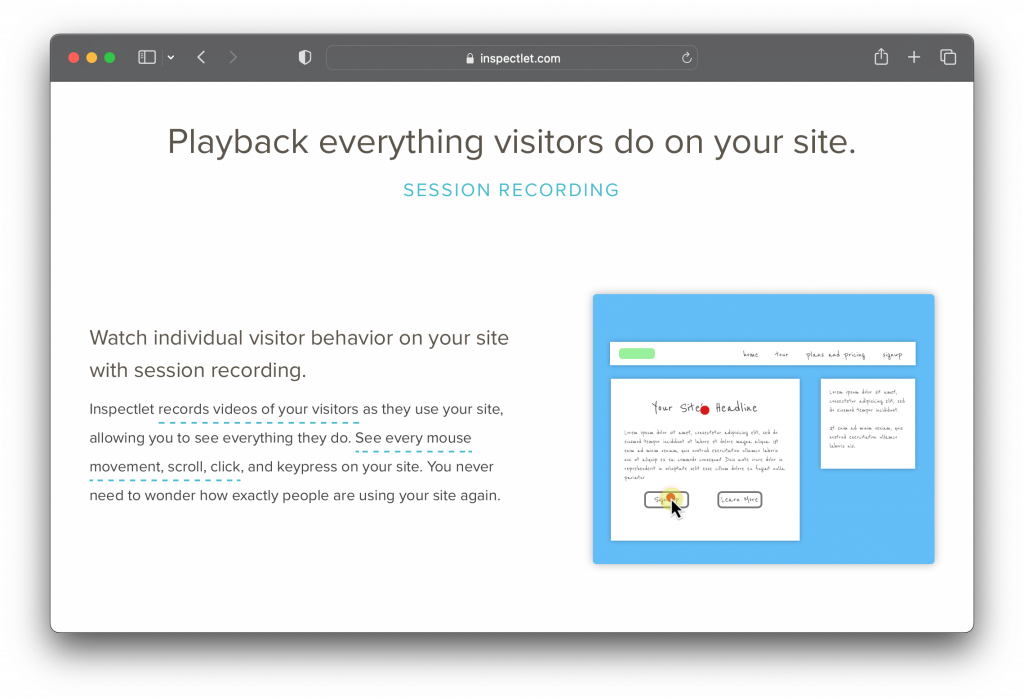Viewport: 1024px width, 699px height.
Task: Click 'Your Site Headline' in illustration
Action: point(705,408)
